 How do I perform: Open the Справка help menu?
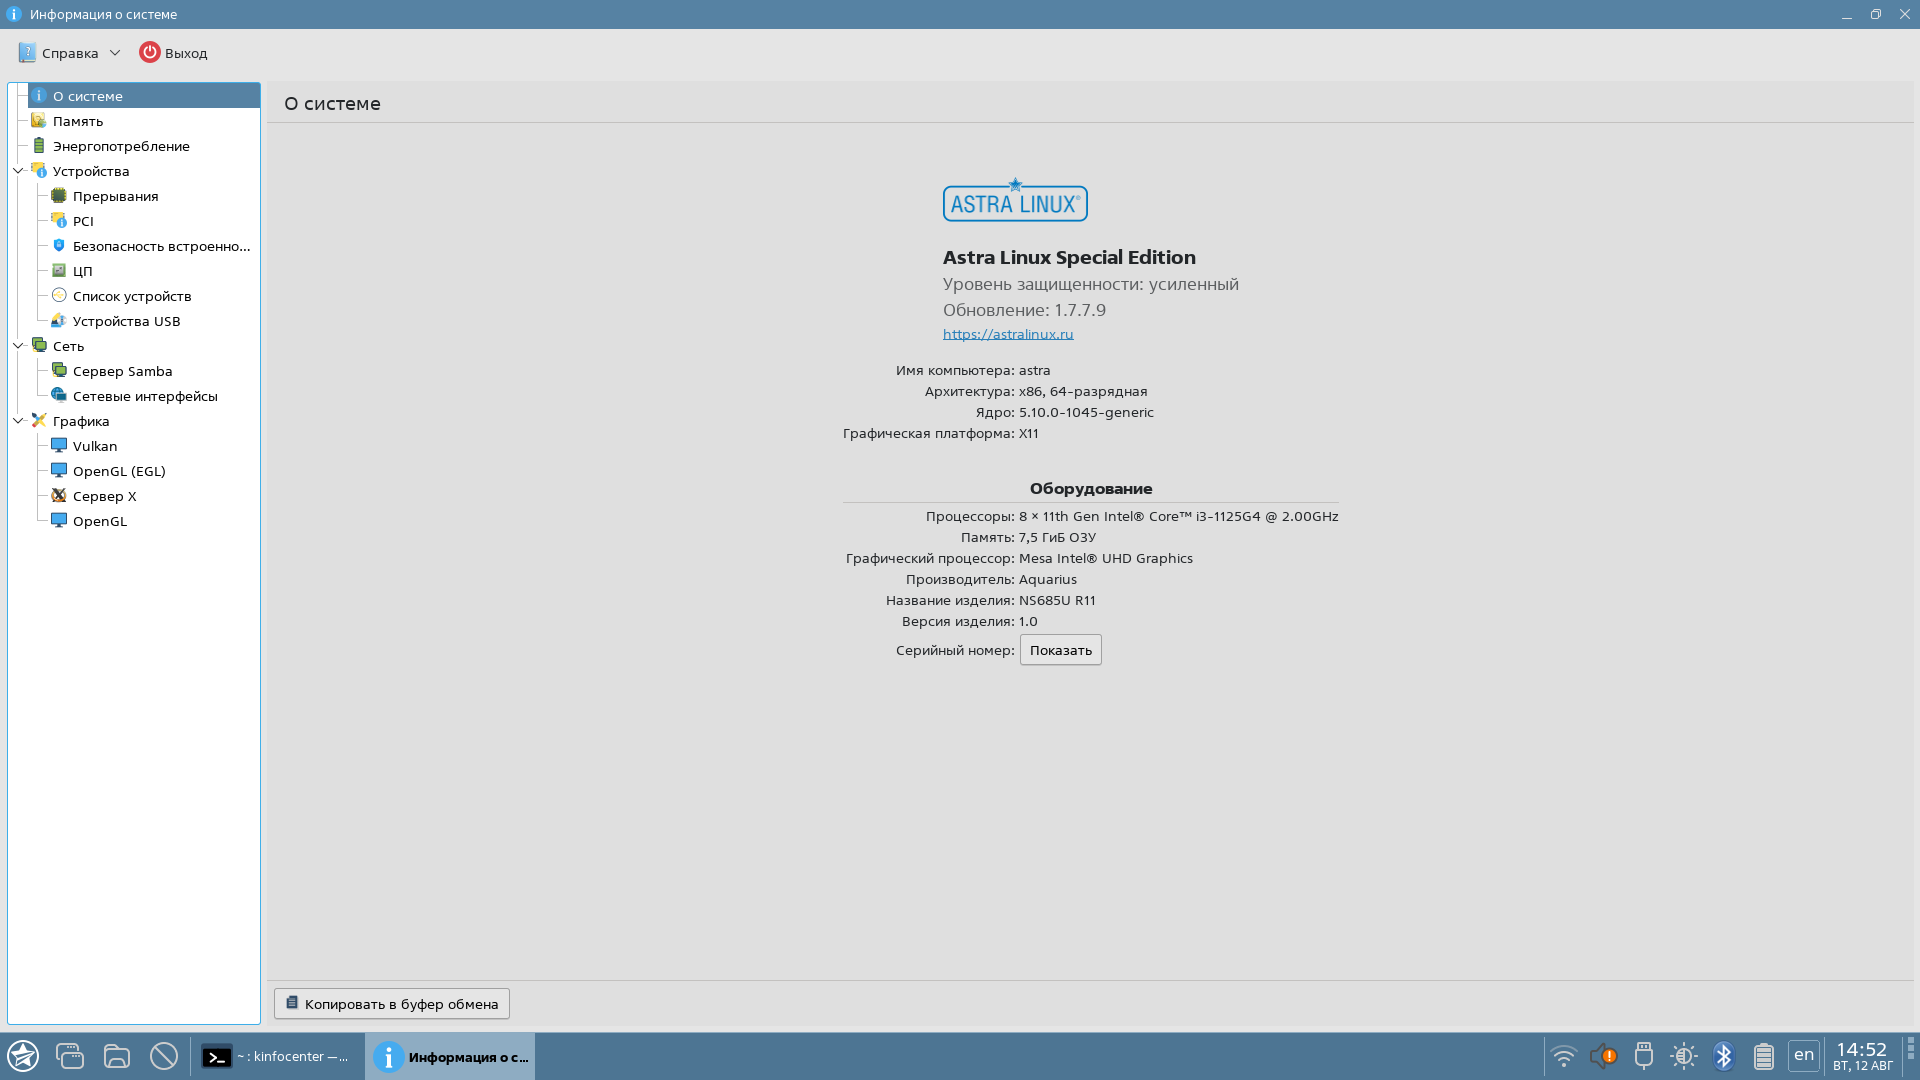(x=68, y=53)
